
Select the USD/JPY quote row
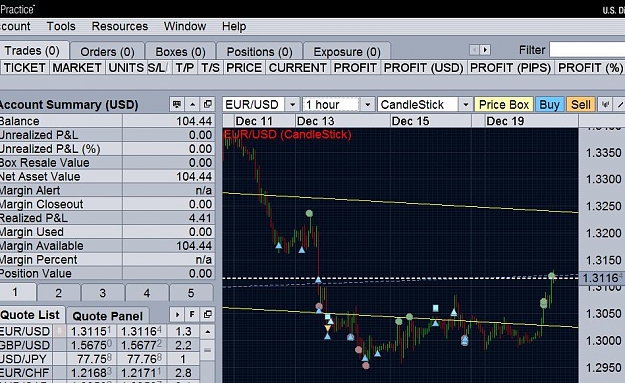(x=100, y=359)
